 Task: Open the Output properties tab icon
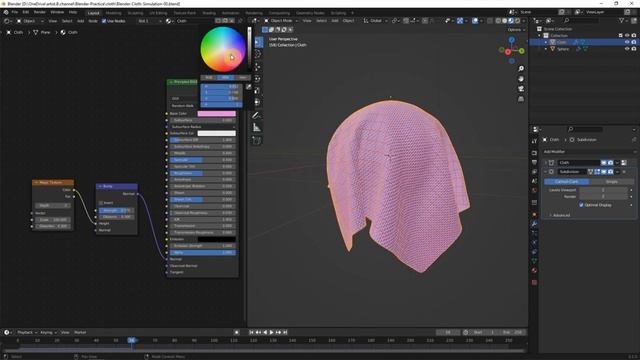[x=534, y=162]
